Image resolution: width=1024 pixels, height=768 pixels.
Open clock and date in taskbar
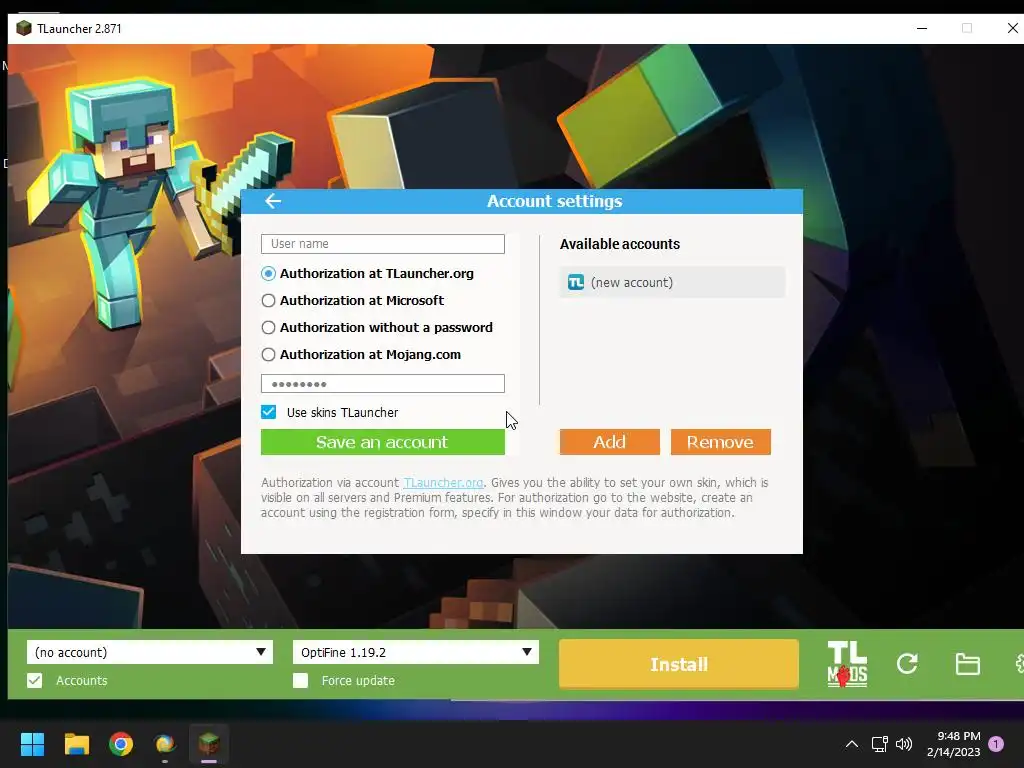tap(953, 744)
